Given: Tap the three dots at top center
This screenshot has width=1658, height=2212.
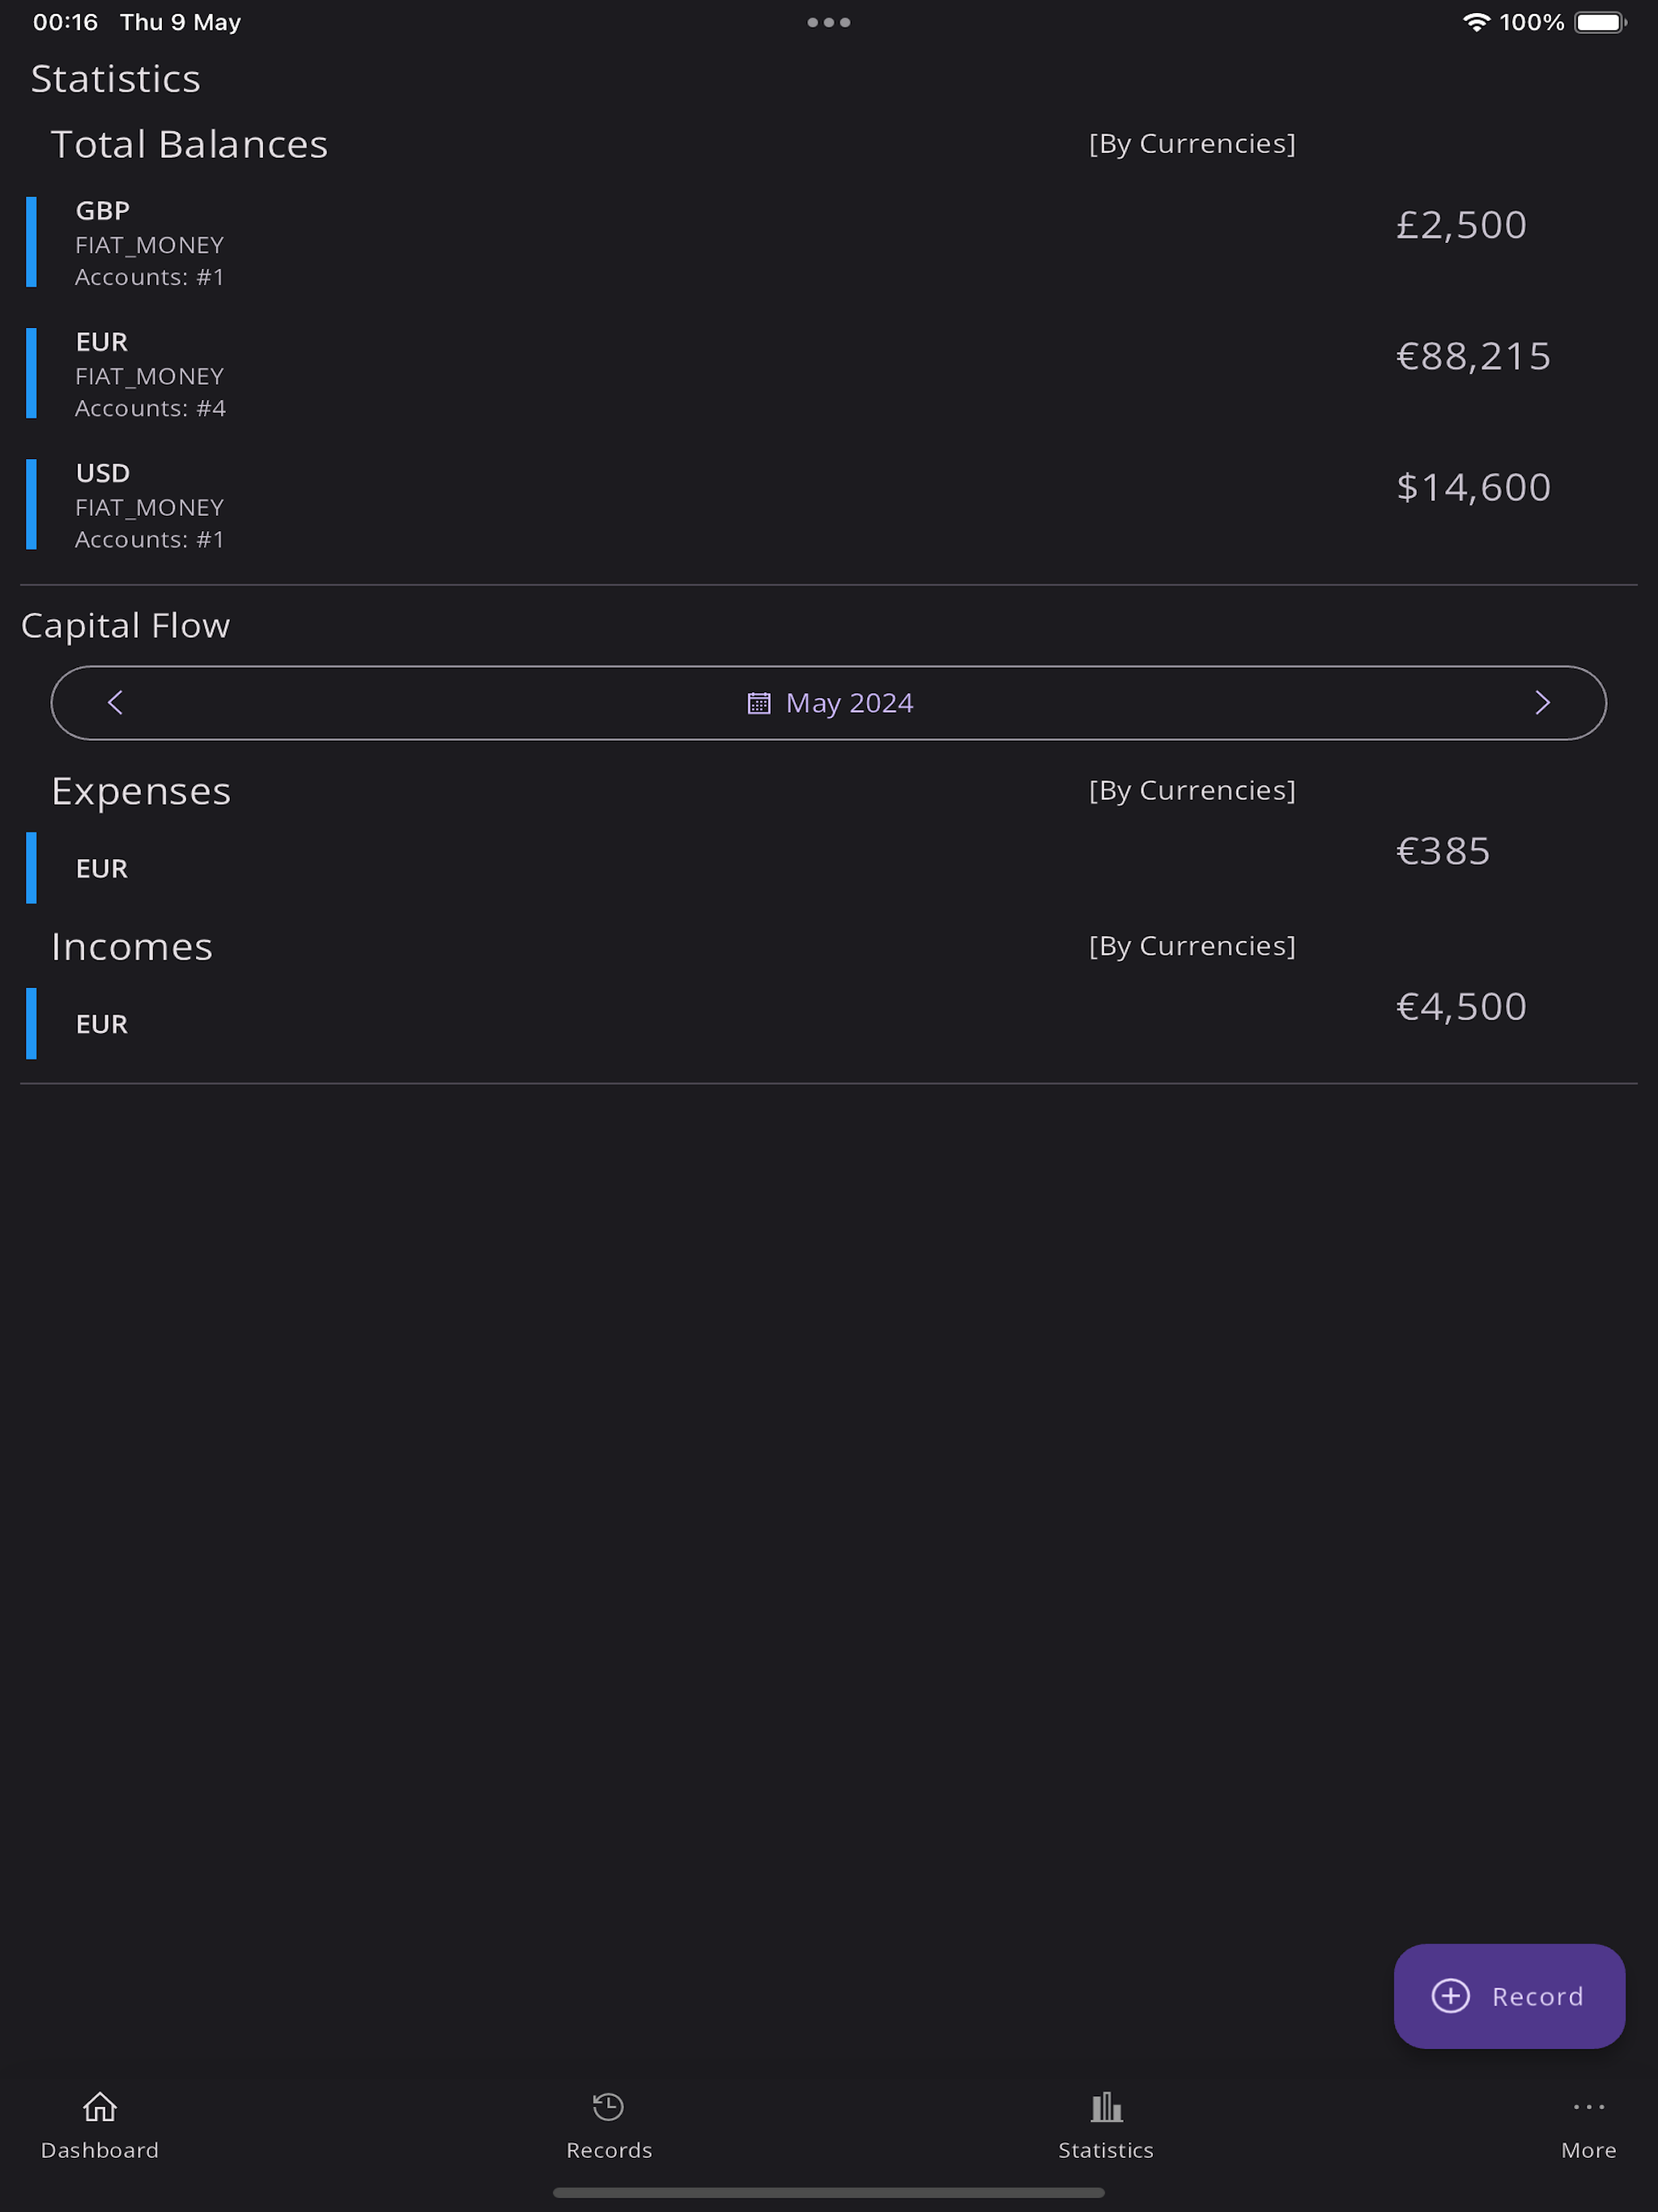Looking at the screenshot, I should tap(829, 22).
